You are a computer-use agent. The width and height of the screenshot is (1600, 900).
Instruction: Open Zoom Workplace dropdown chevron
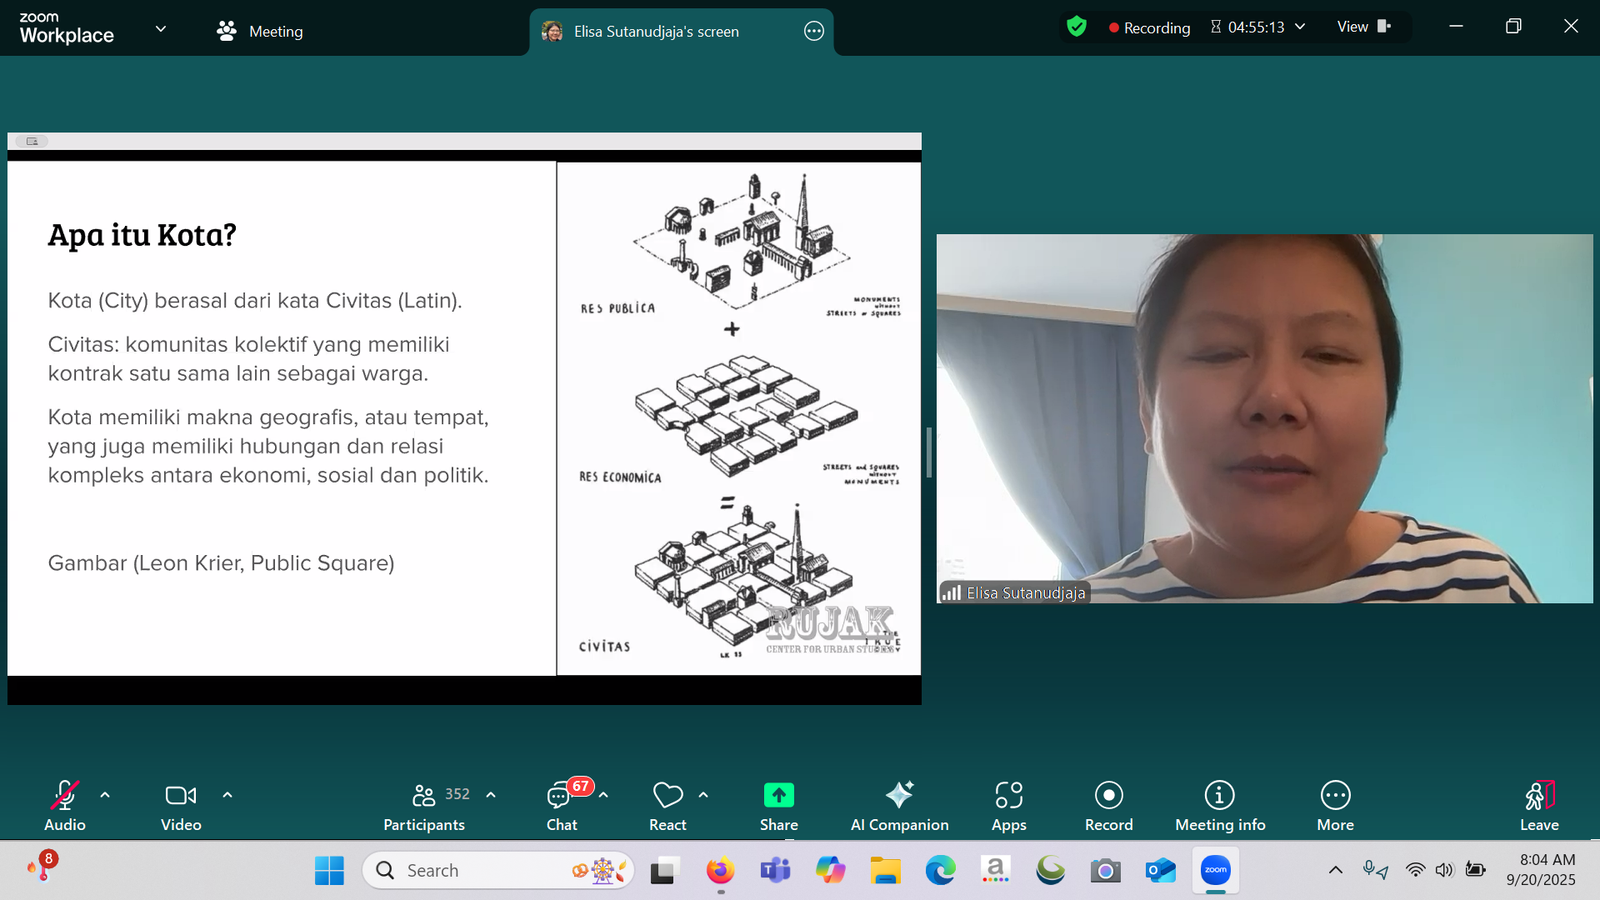coord(160,29)
